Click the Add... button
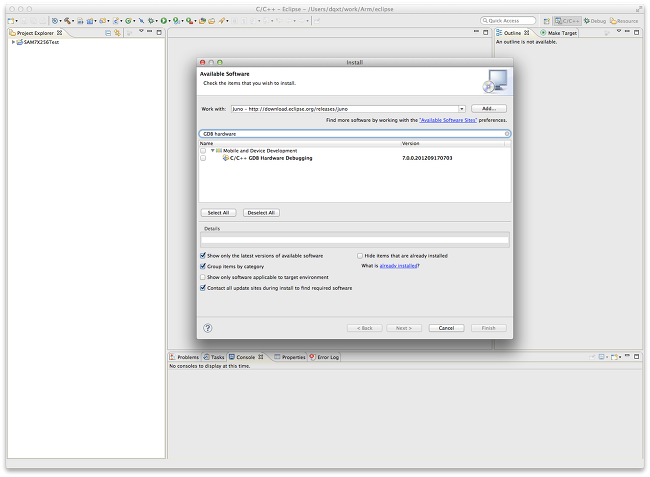This screenshot has height=477, width=650. (x=489, y=109)
